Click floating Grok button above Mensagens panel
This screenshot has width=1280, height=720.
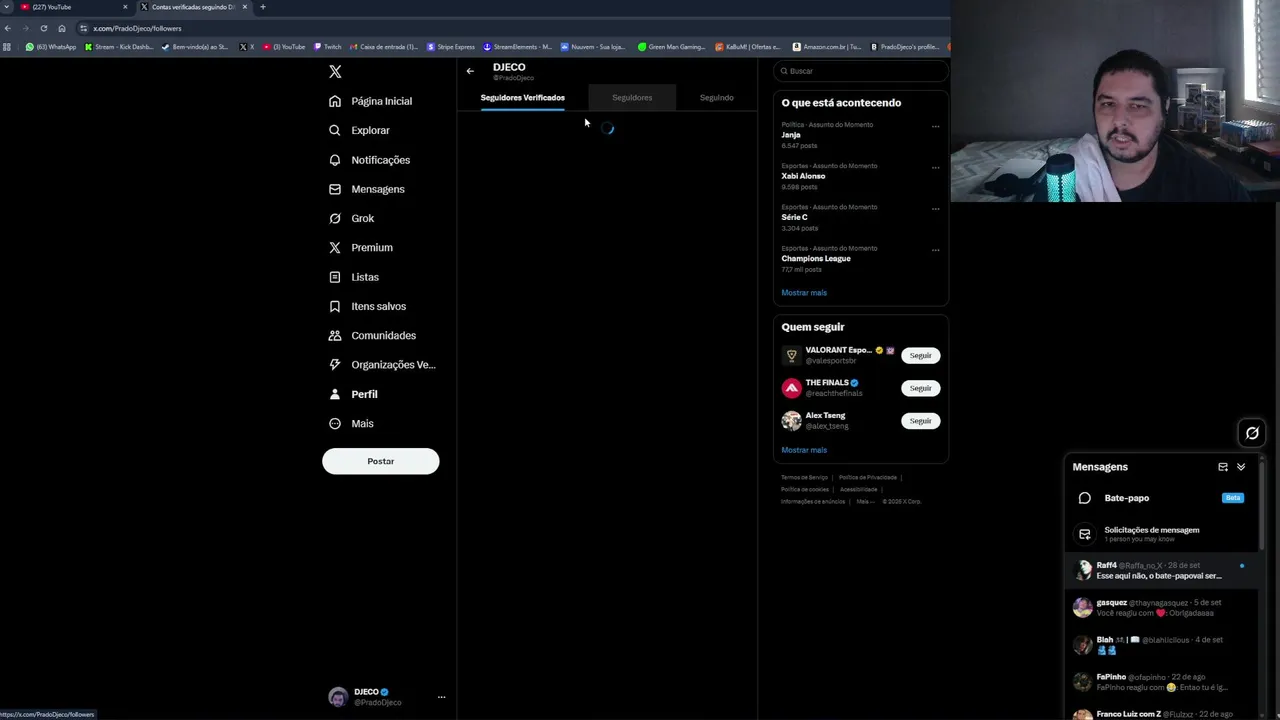click(1252, 433)
